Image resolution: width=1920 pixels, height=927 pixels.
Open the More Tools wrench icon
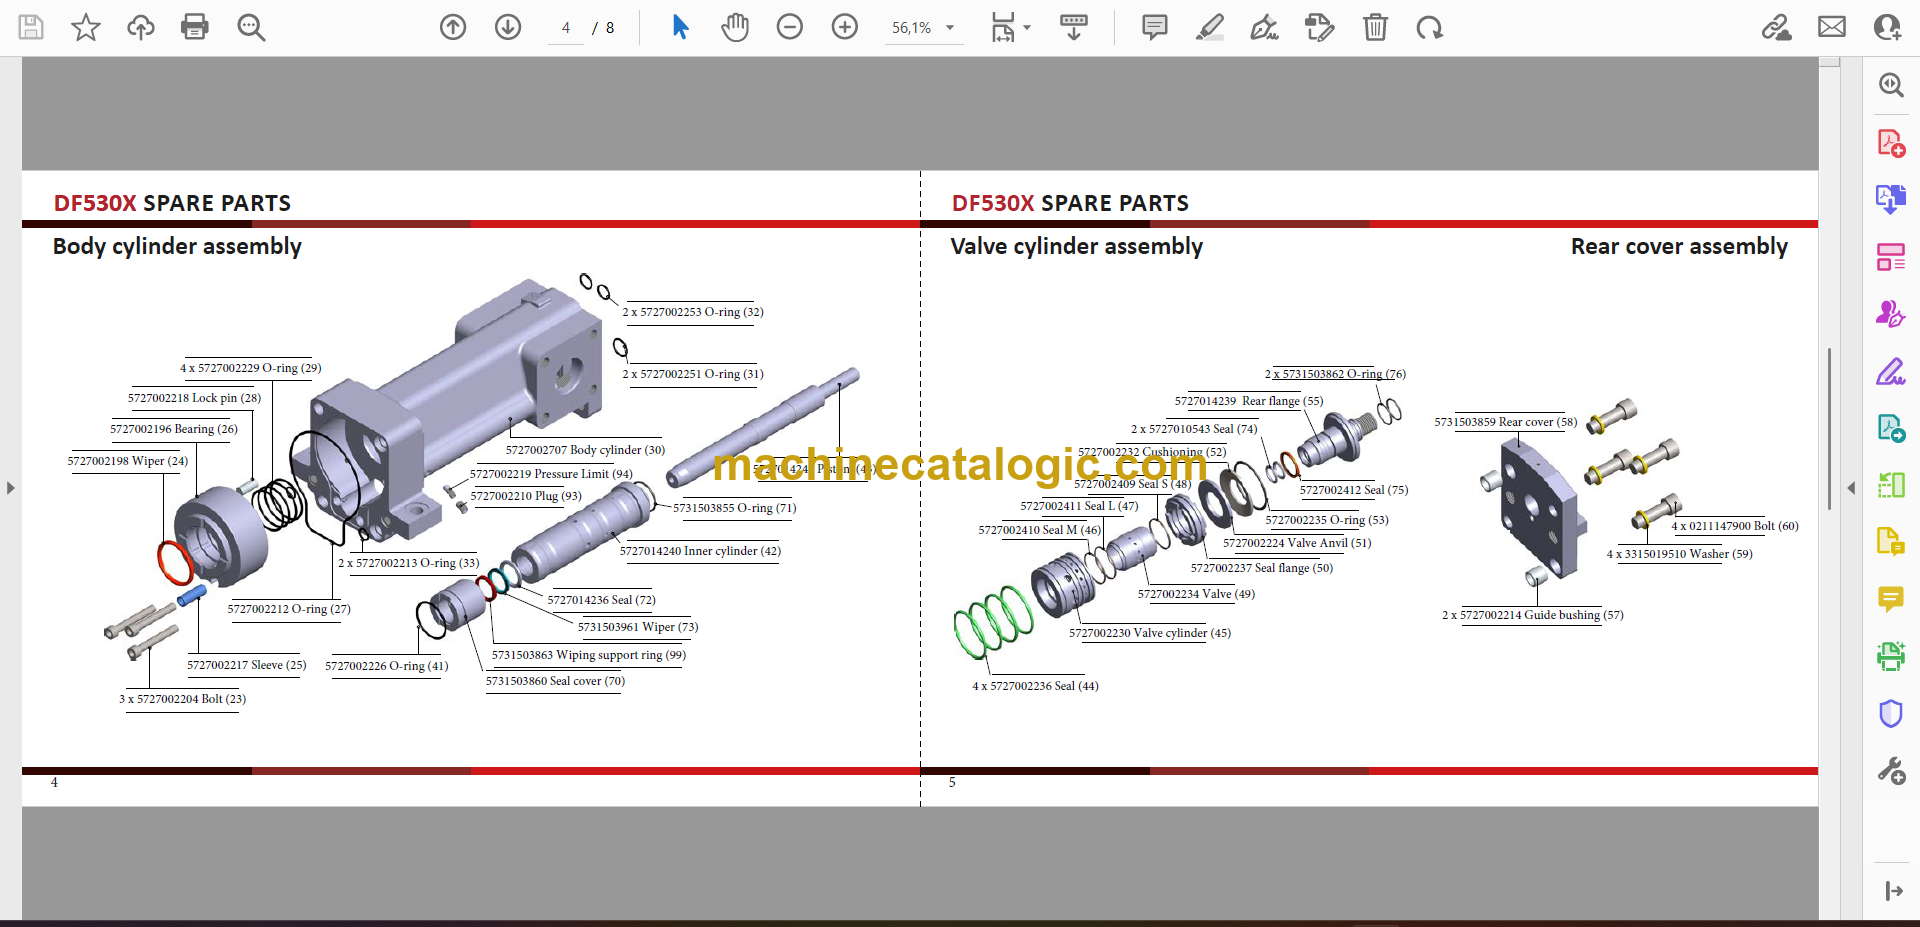pos(1891,771)
